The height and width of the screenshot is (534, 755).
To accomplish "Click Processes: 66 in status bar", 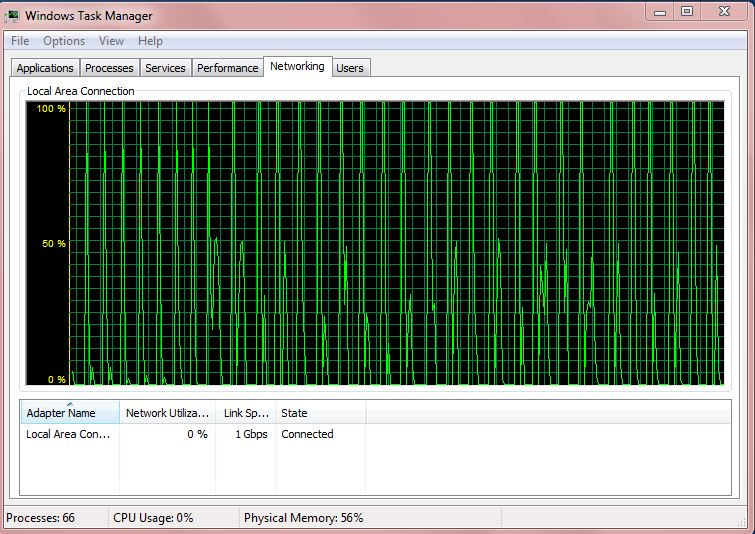I will tap(40, 518).
